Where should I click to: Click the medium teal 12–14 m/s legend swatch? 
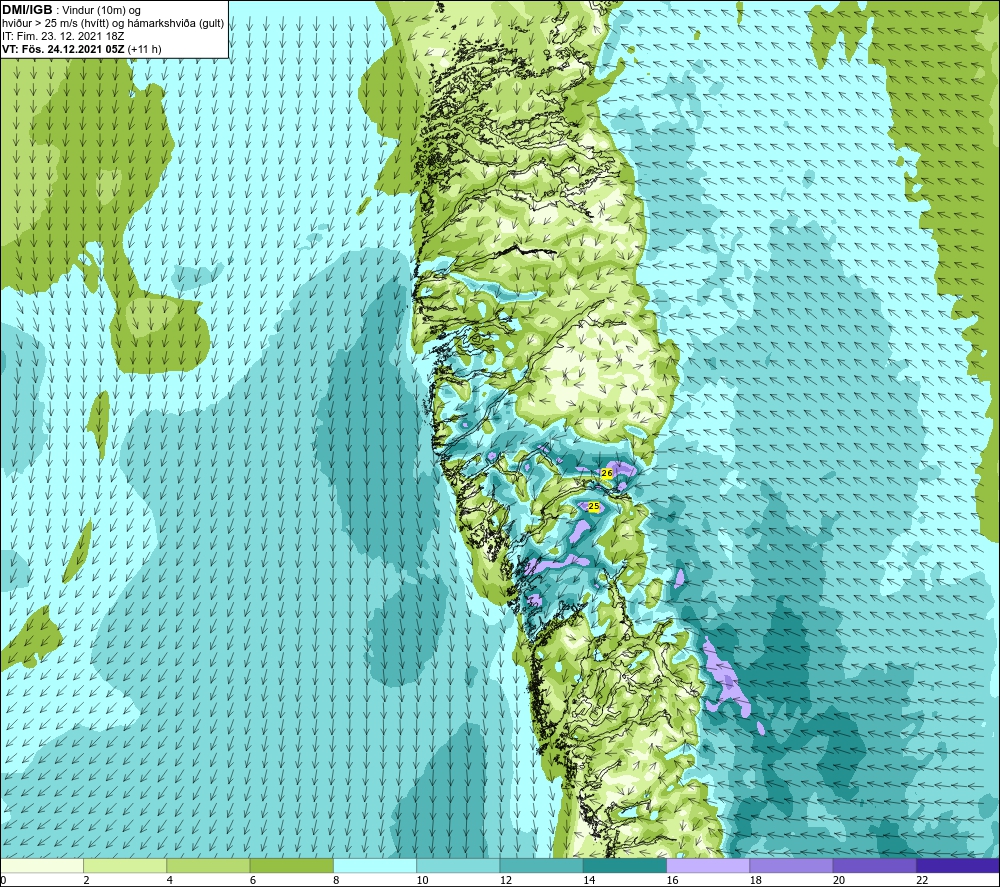(x=541, y=866)
